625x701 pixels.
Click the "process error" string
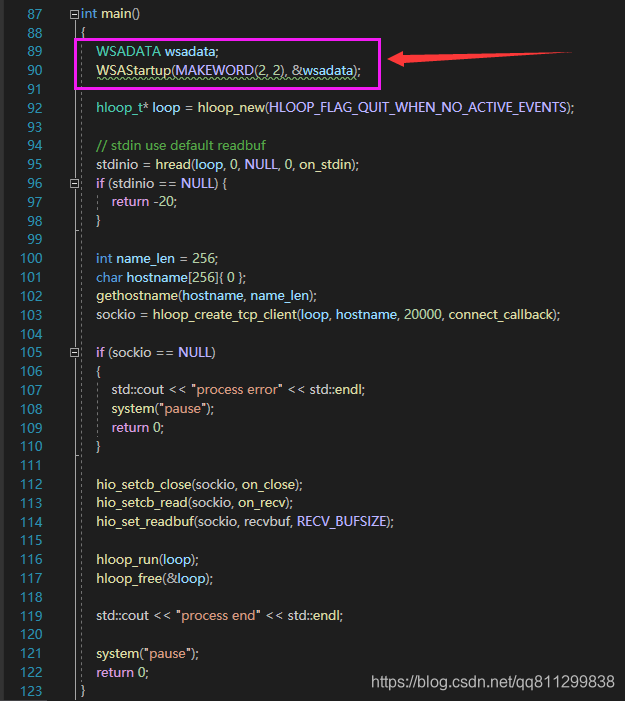point(237,390)
